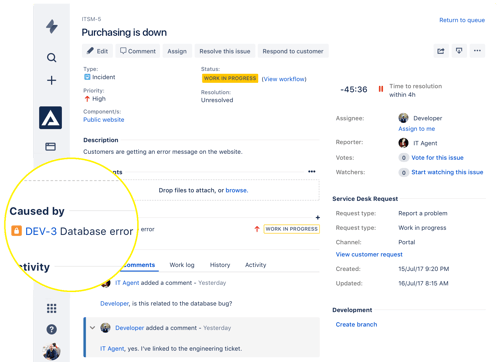
Task: Switch to the Comments tab
Action: (138, 265)
